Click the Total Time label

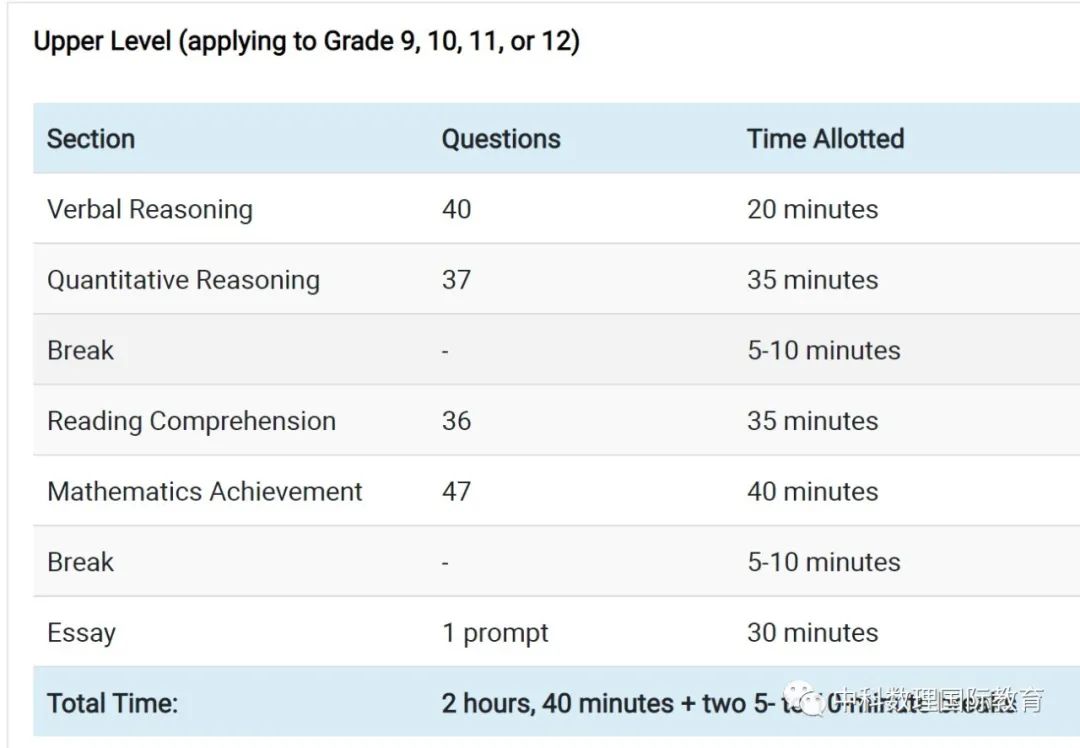(112, 703)
